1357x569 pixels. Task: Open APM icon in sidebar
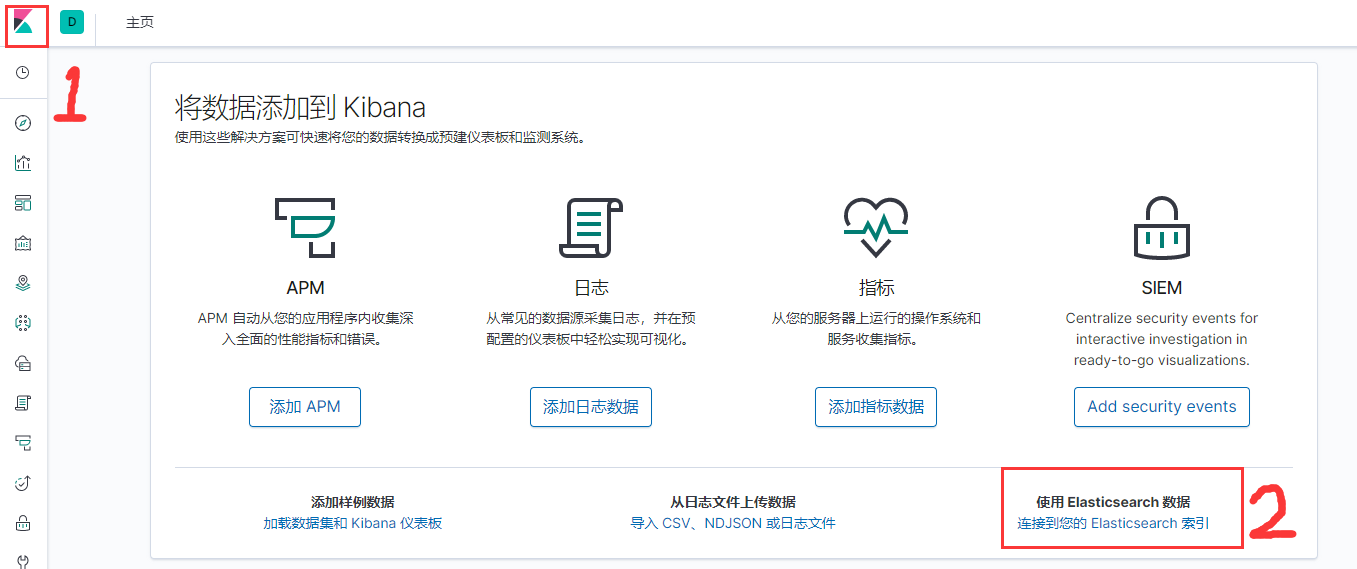click(23, 443)
